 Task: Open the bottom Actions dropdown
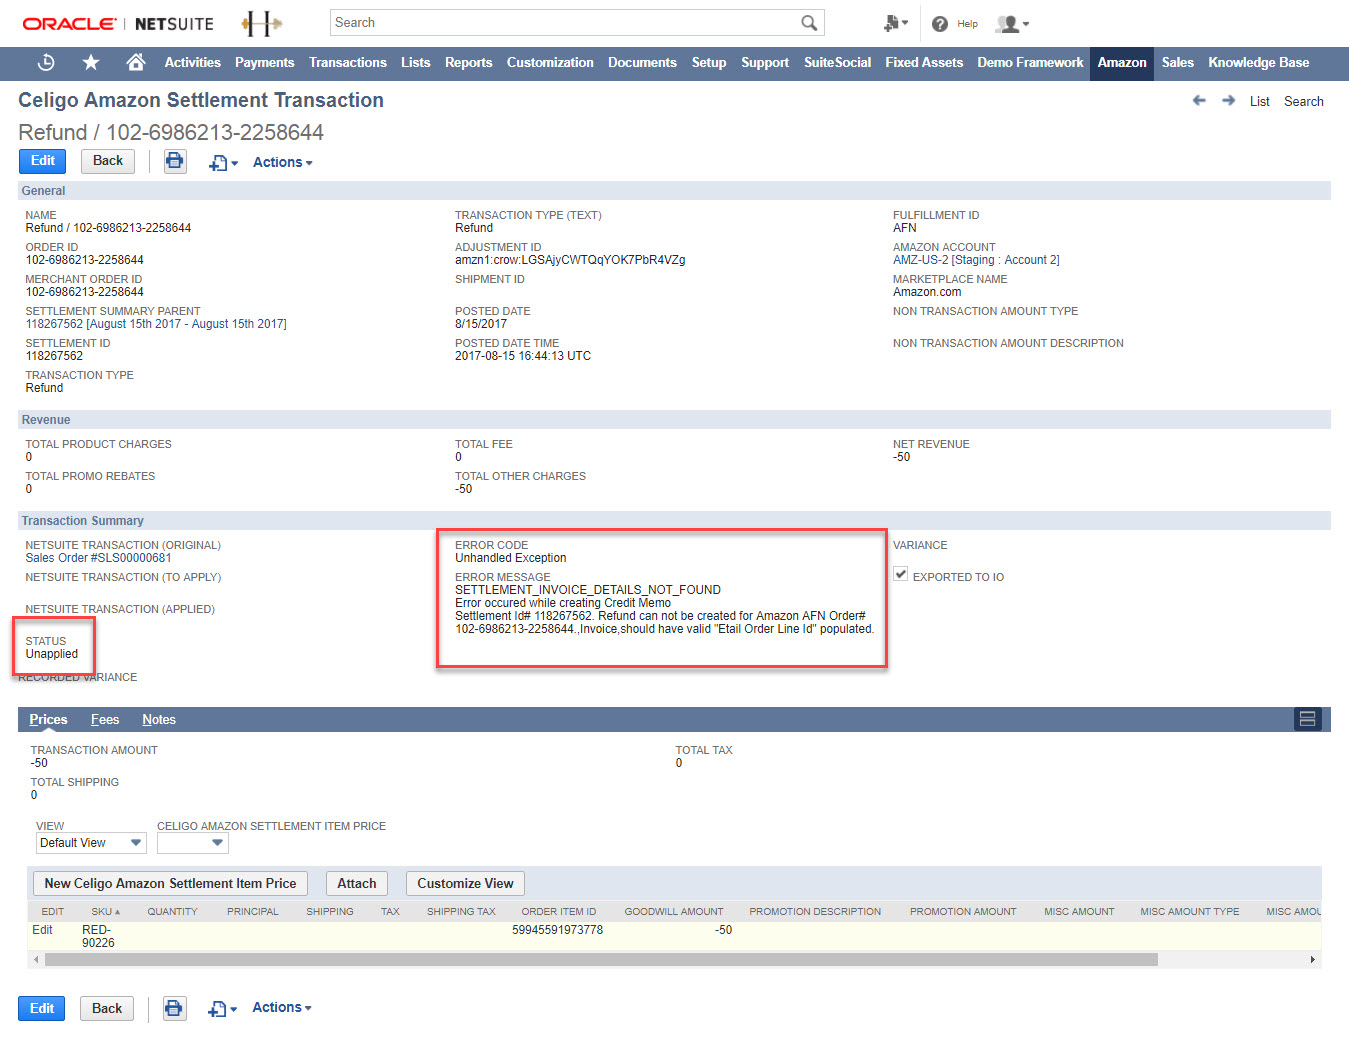281,1007
